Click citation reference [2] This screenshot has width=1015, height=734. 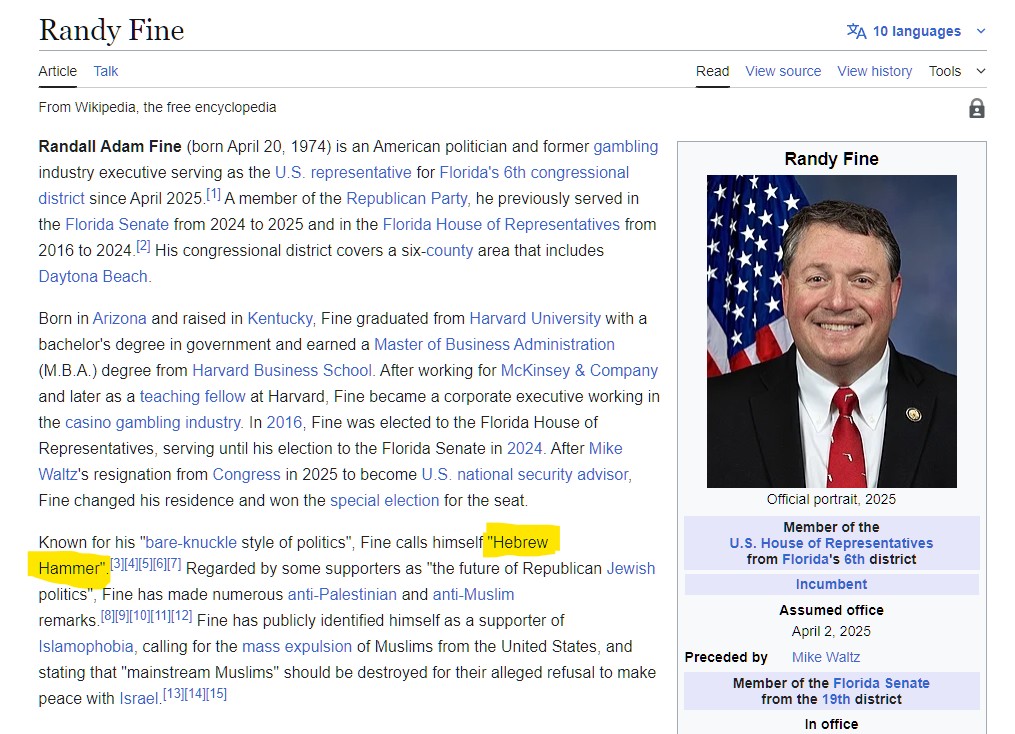click(x=143, y=246)
